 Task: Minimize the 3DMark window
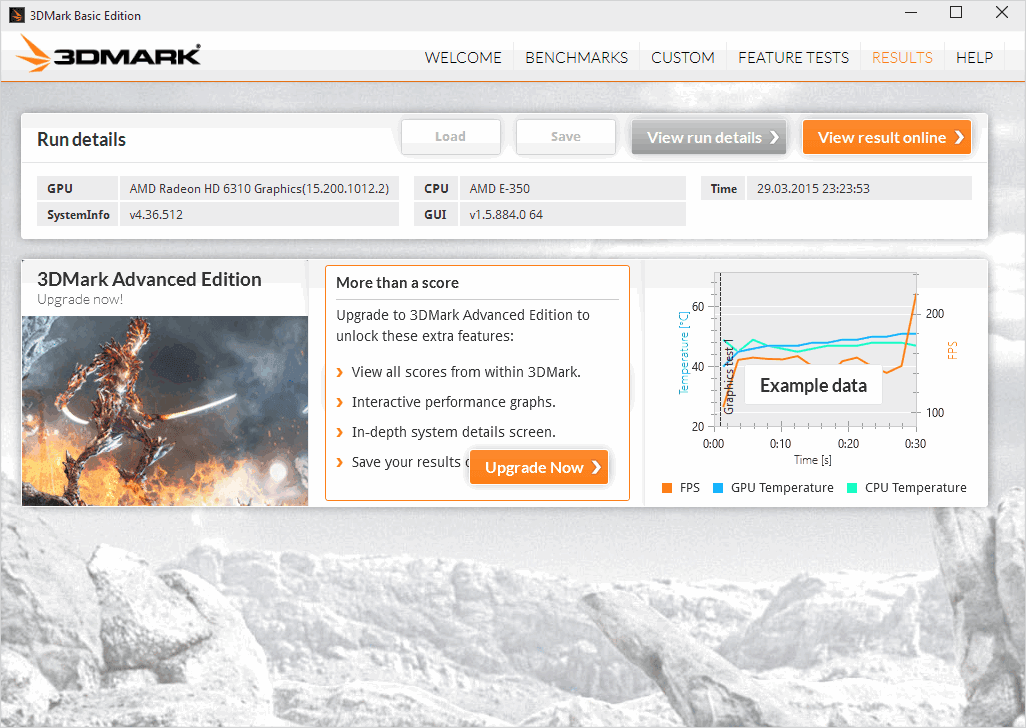[910, 12]
